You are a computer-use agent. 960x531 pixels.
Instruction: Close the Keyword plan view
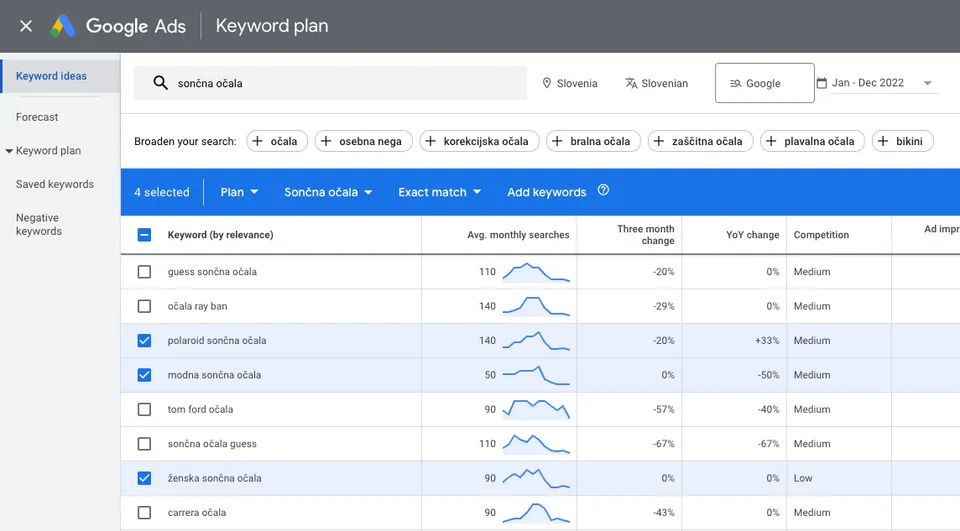(26, 26)
